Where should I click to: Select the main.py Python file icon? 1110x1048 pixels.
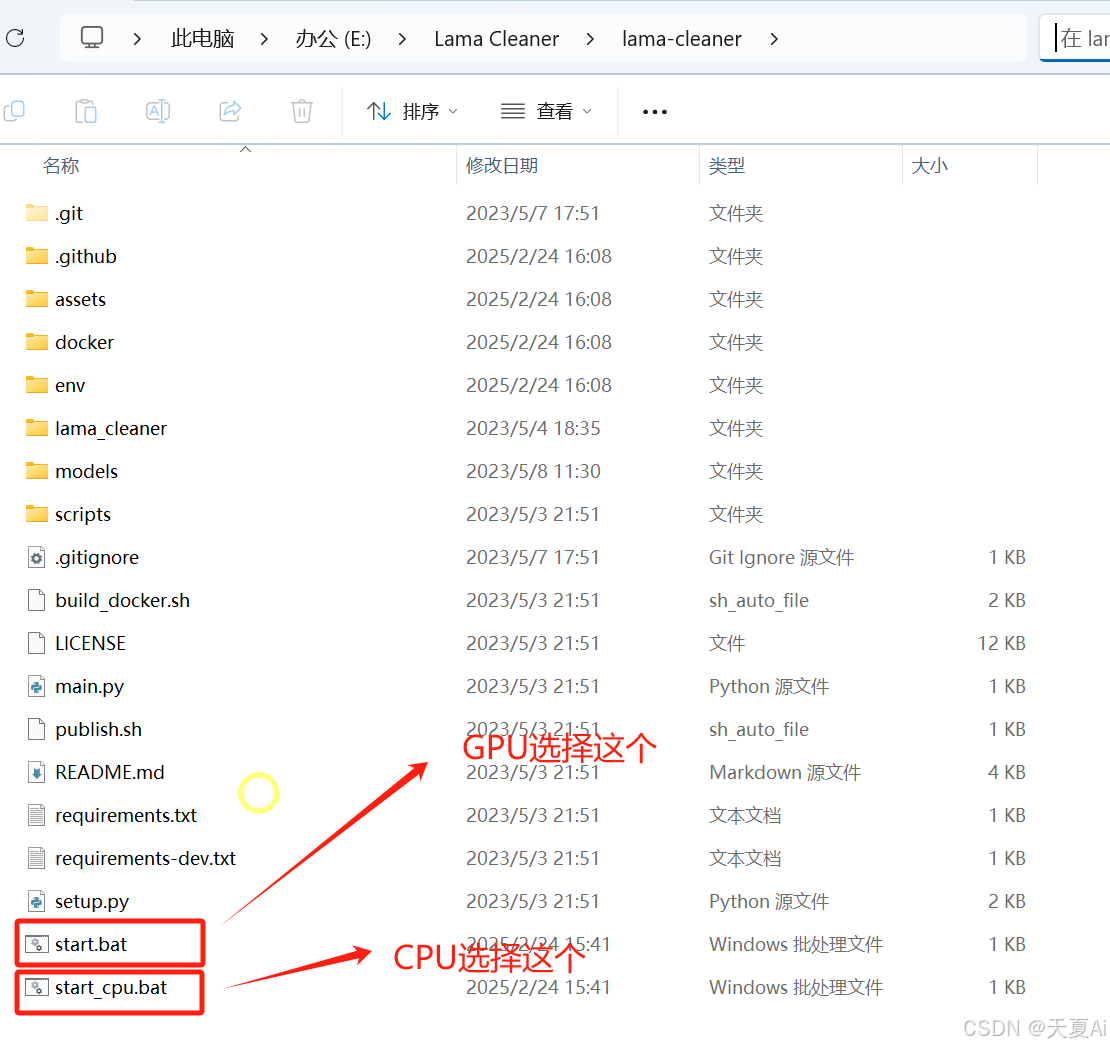[36, 686]
